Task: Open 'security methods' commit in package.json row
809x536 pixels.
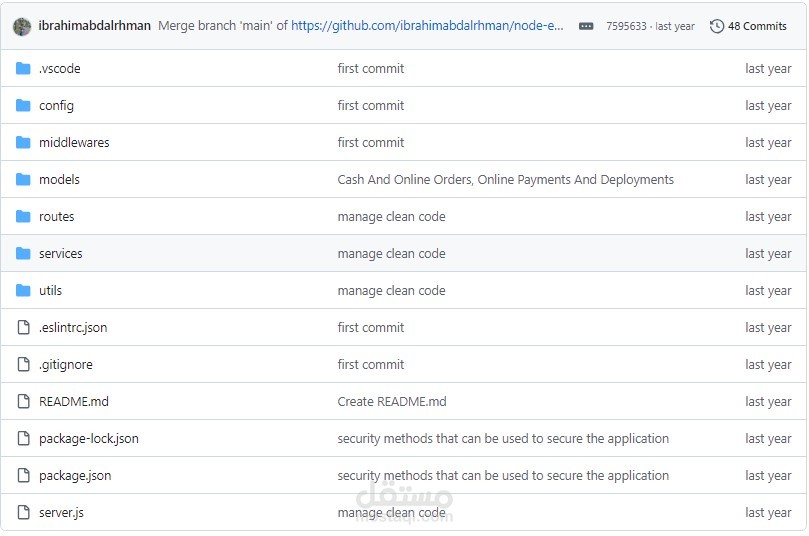Action: coord(503,476)
